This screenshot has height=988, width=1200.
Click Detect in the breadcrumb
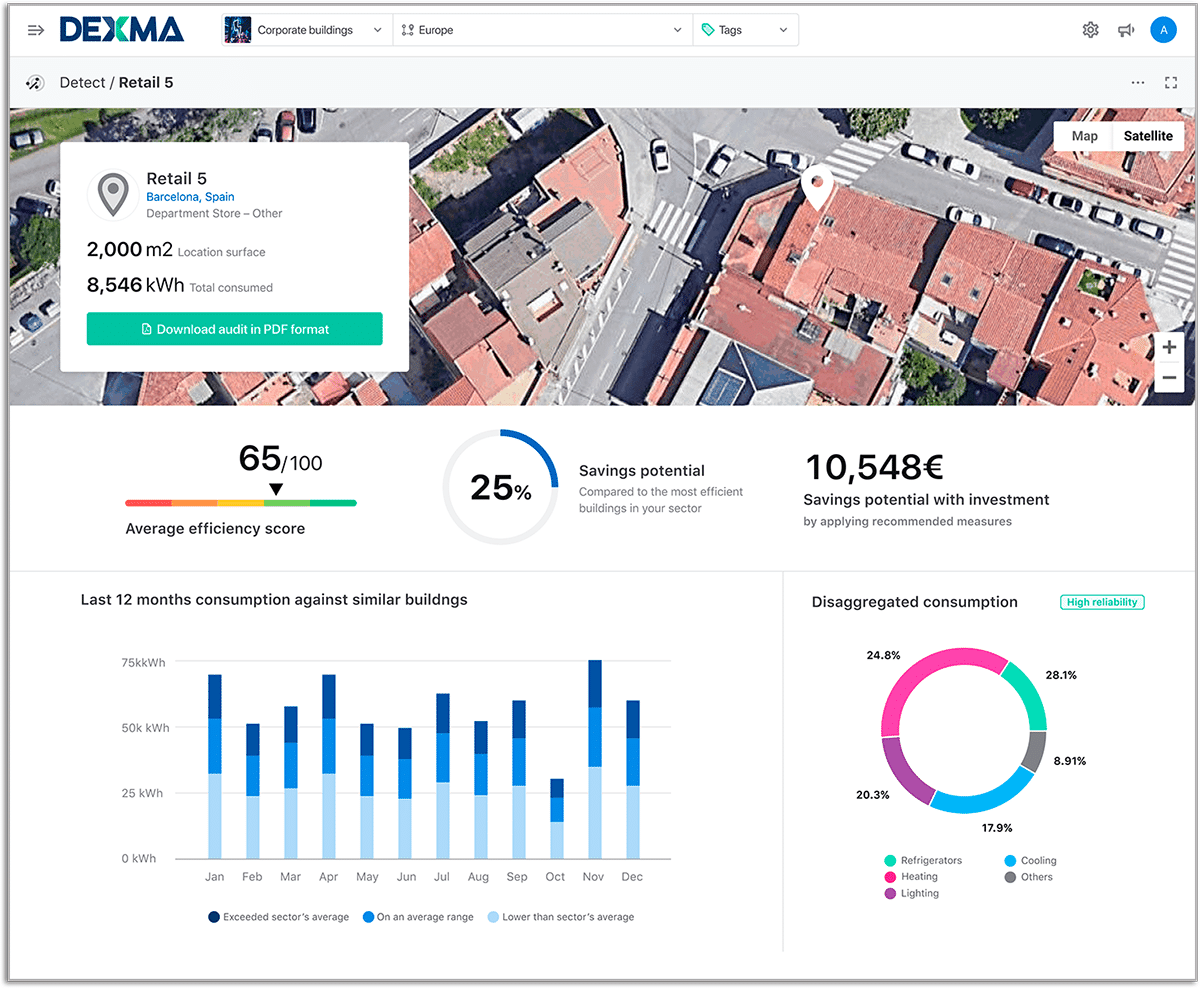[x=82, y=83]
